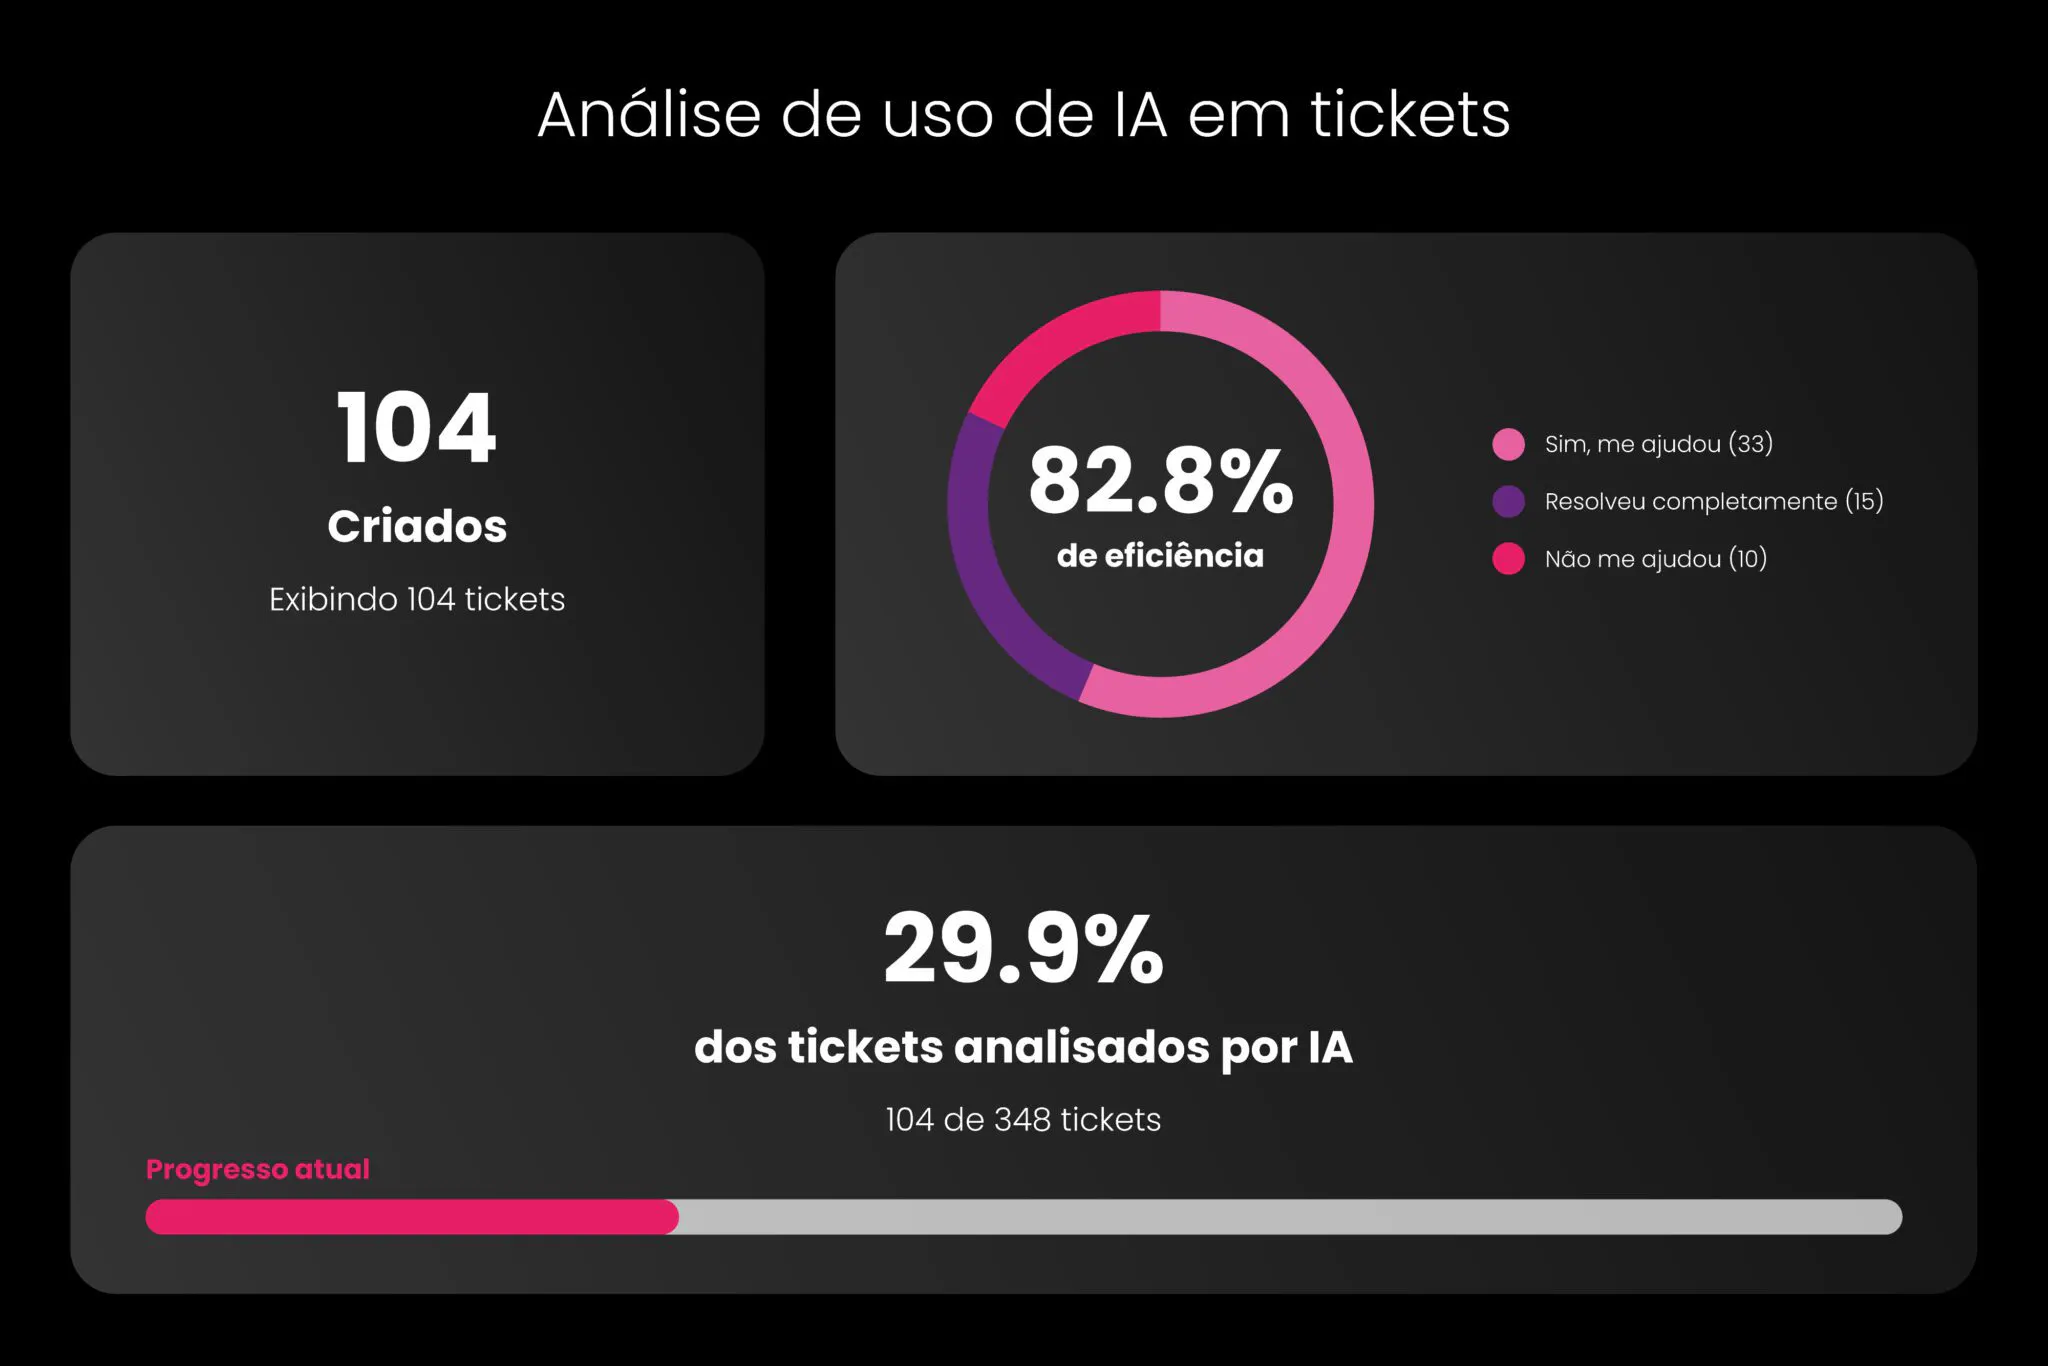This screenshot has height=1366, width=2048.
Task: Click the pink legend dot for Sim, me ajudou
Action: (1508, 444)
